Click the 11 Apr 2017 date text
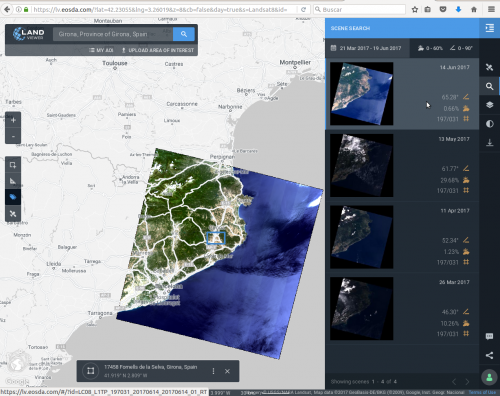500x396 pixels. 455,211
